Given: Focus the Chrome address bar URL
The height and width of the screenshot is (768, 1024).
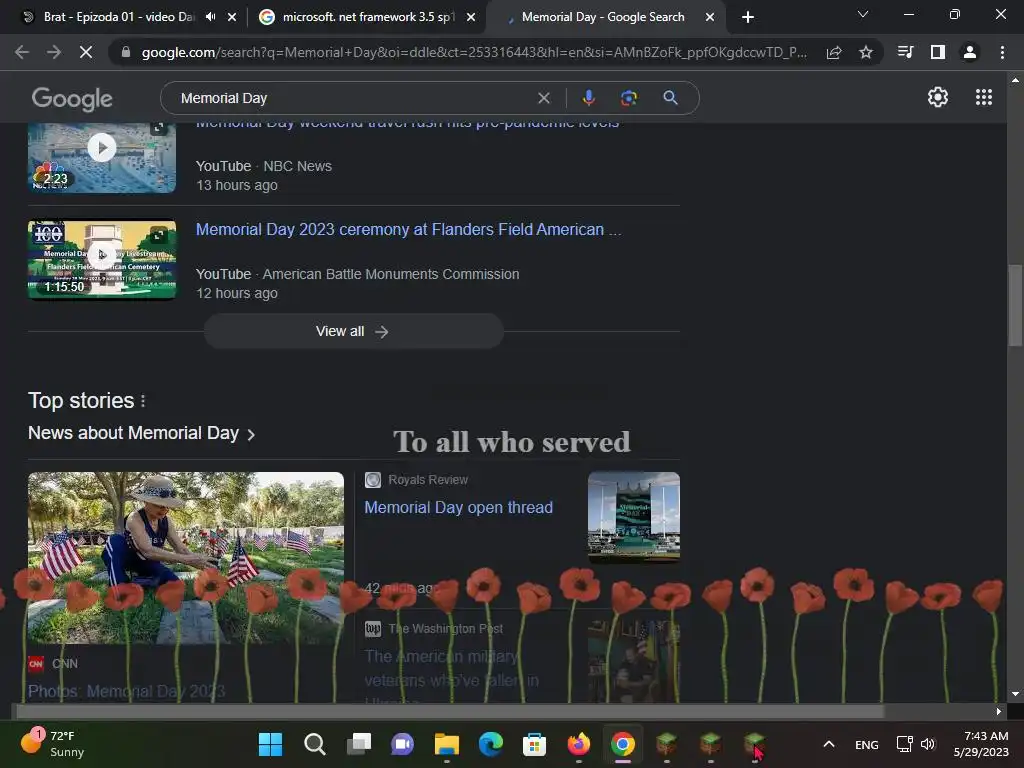Looking at the screenshot, I should (473, 52).
